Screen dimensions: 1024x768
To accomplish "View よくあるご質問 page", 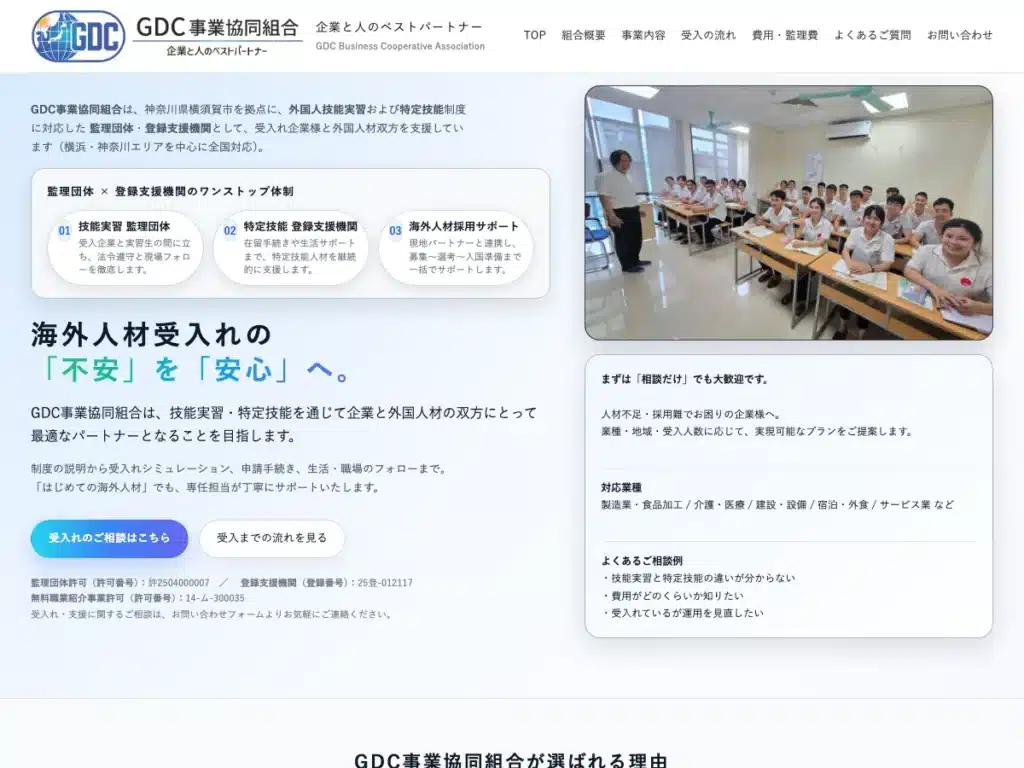I will [872, 35].
